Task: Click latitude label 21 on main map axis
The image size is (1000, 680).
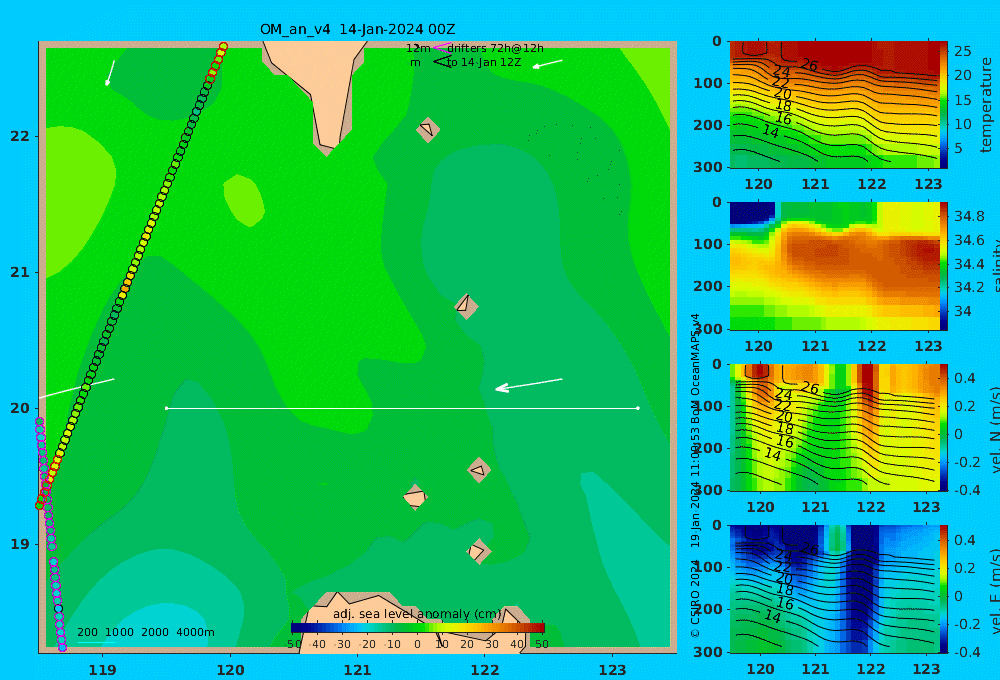Action: (20, 272)
